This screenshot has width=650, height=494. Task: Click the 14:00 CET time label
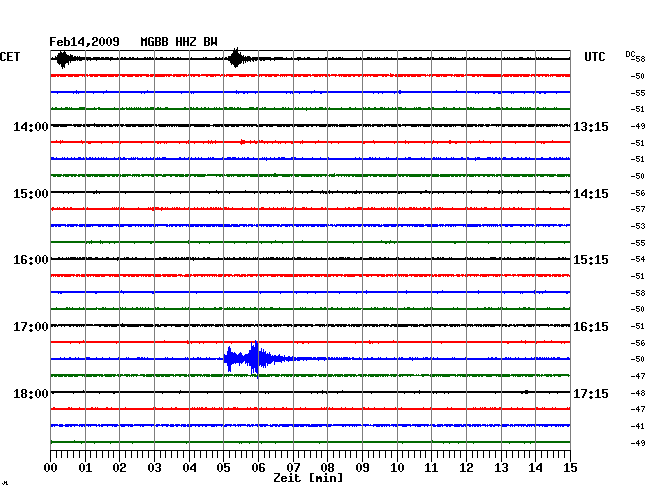31,127
